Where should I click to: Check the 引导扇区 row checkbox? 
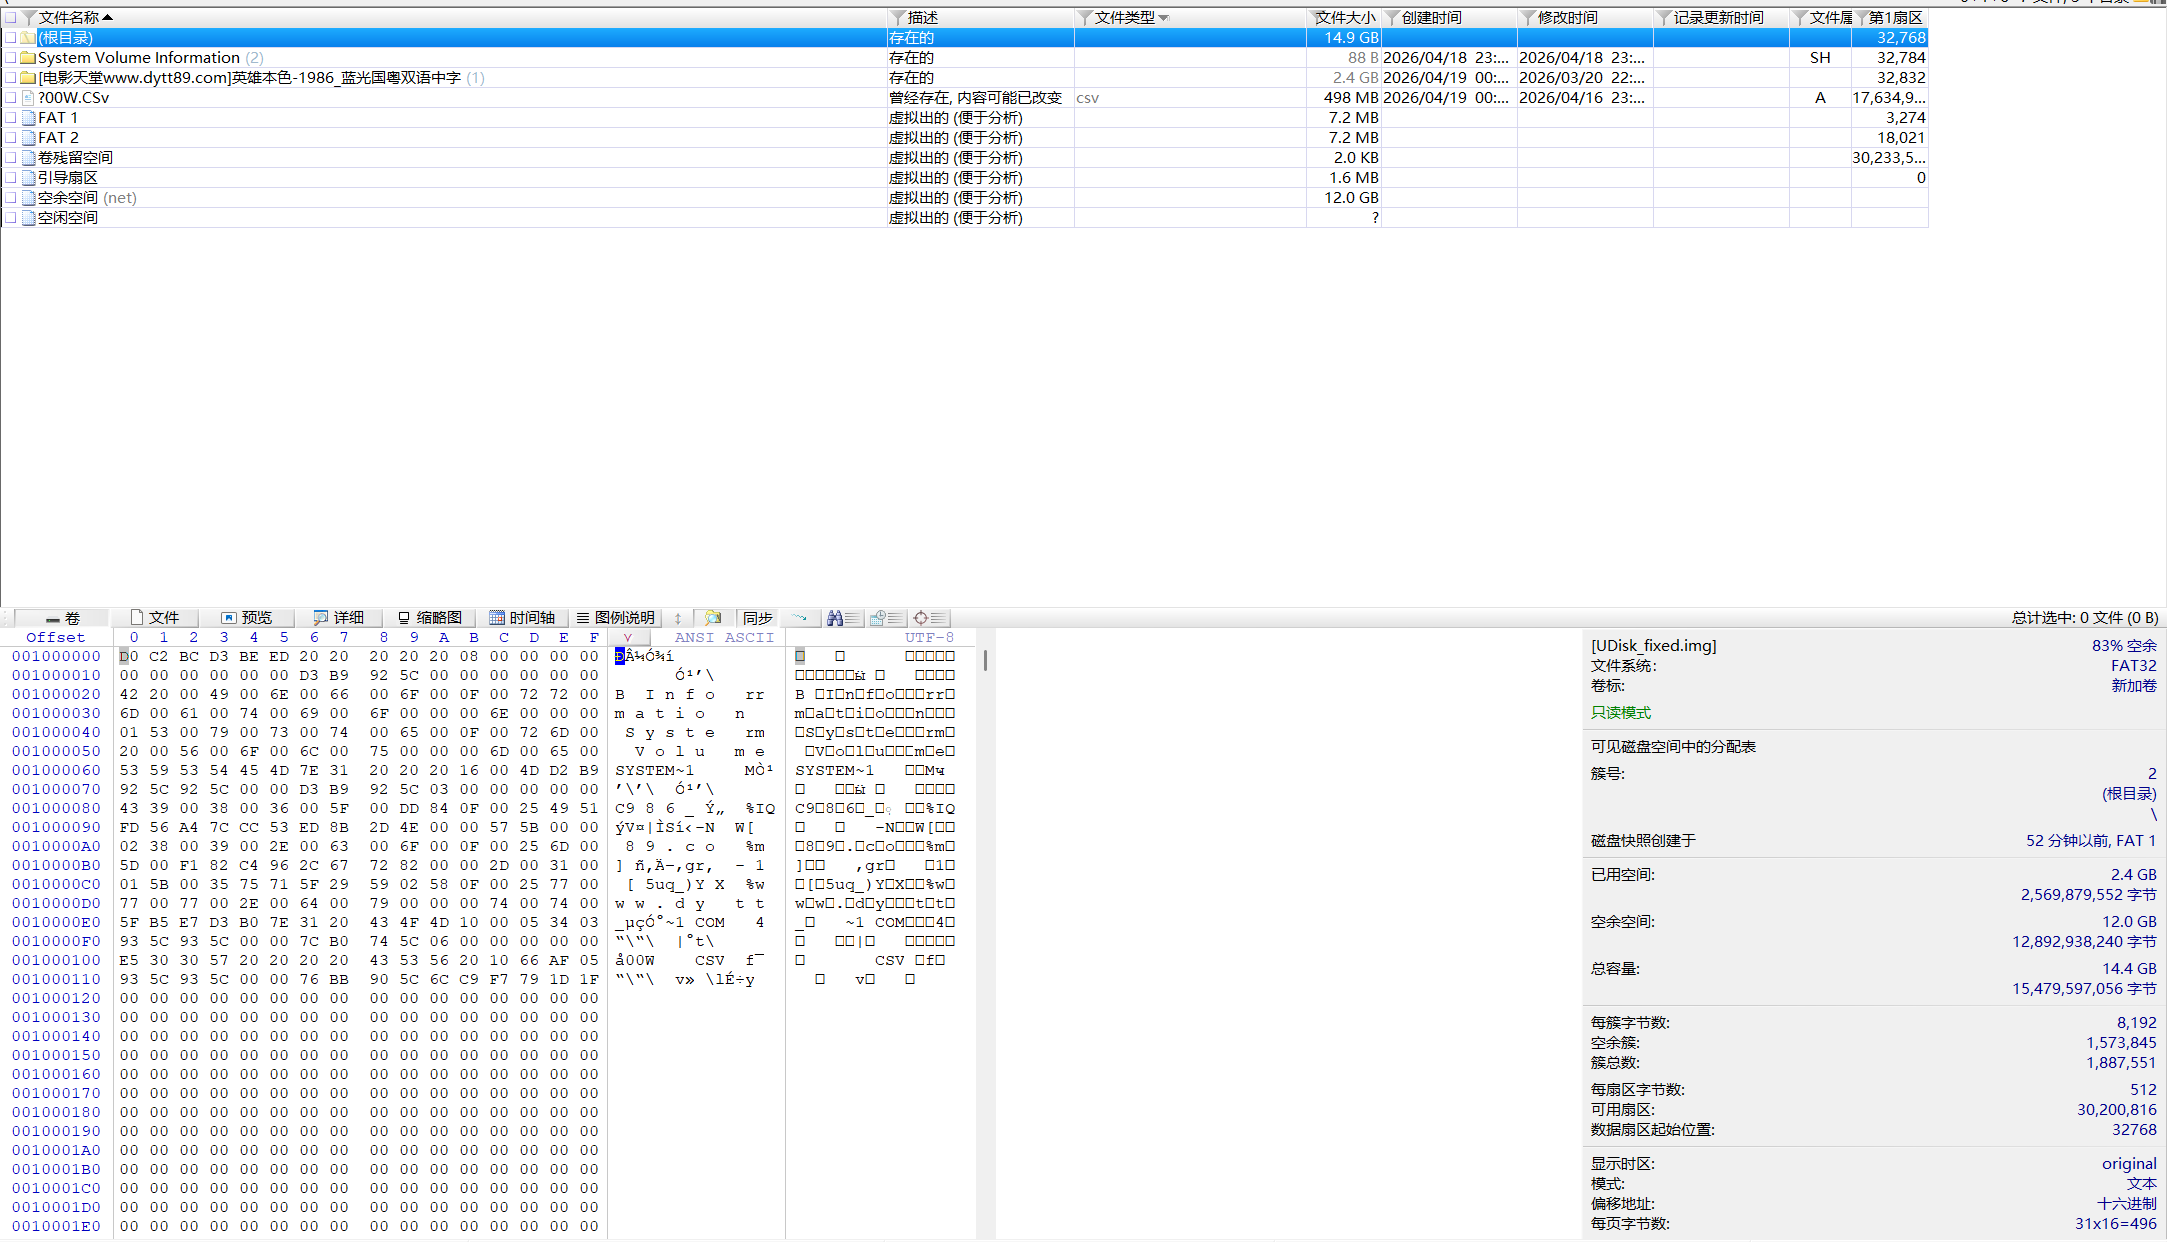pyautogui.click(x=10, y=178)
